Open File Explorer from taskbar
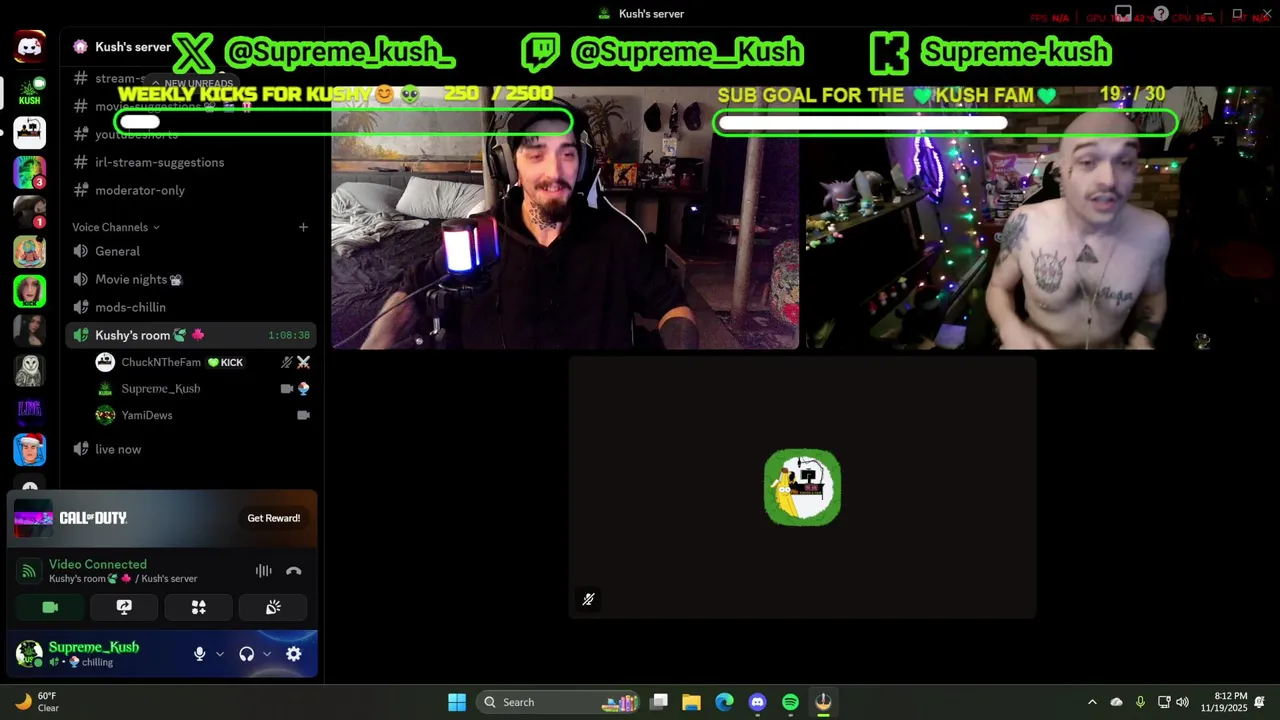This screenshot has height=720, width=1280. tap(691, 702)
